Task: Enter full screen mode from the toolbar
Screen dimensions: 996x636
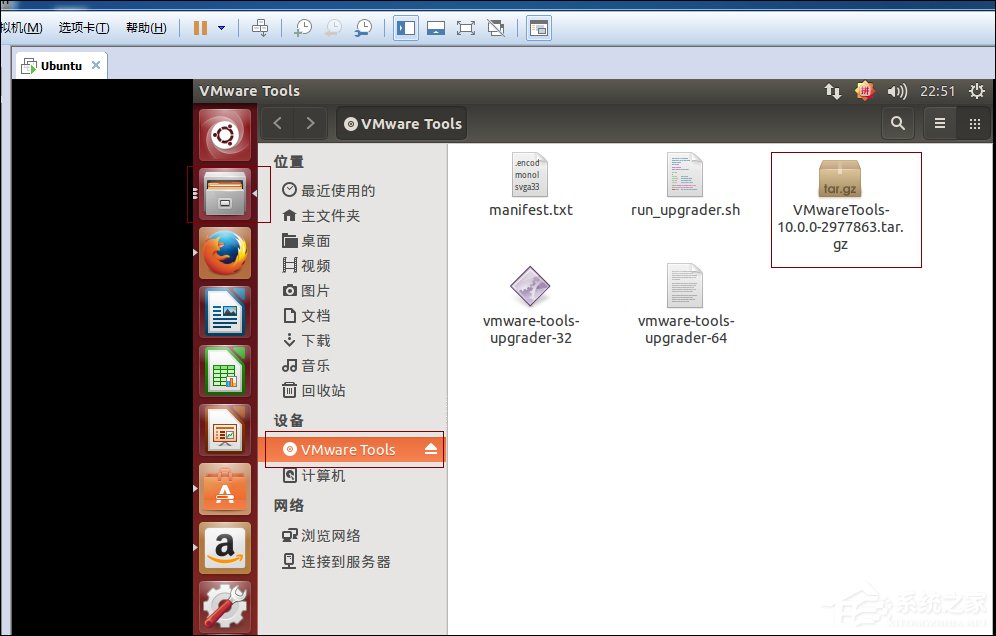Action: (466, 28)
